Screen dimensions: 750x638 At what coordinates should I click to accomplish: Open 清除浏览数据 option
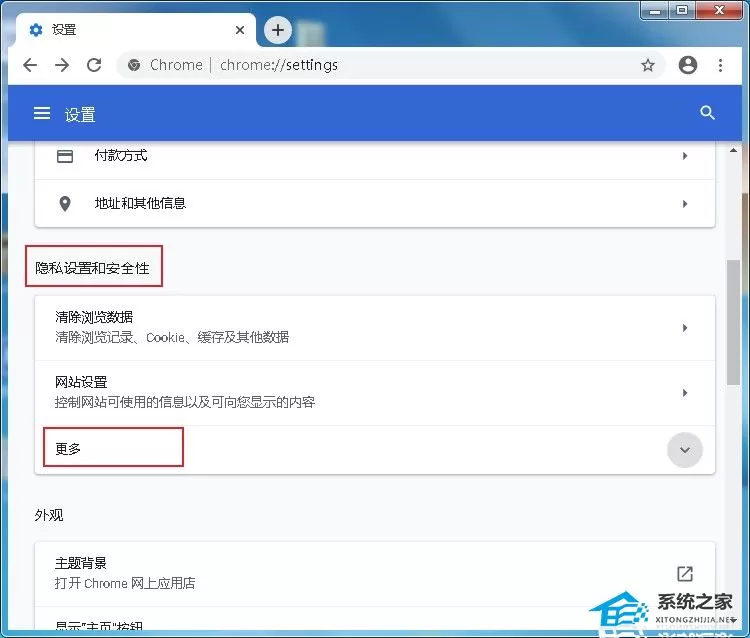(x=375, y=328)
